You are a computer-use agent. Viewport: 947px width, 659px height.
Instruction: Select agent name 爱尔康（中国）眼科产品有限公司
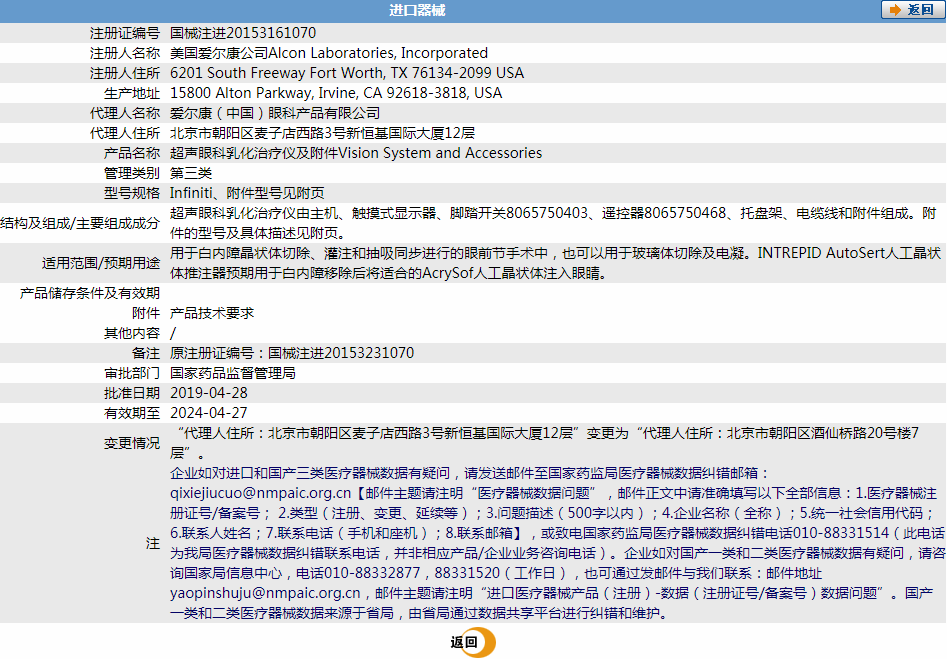(x=275, y=113)
